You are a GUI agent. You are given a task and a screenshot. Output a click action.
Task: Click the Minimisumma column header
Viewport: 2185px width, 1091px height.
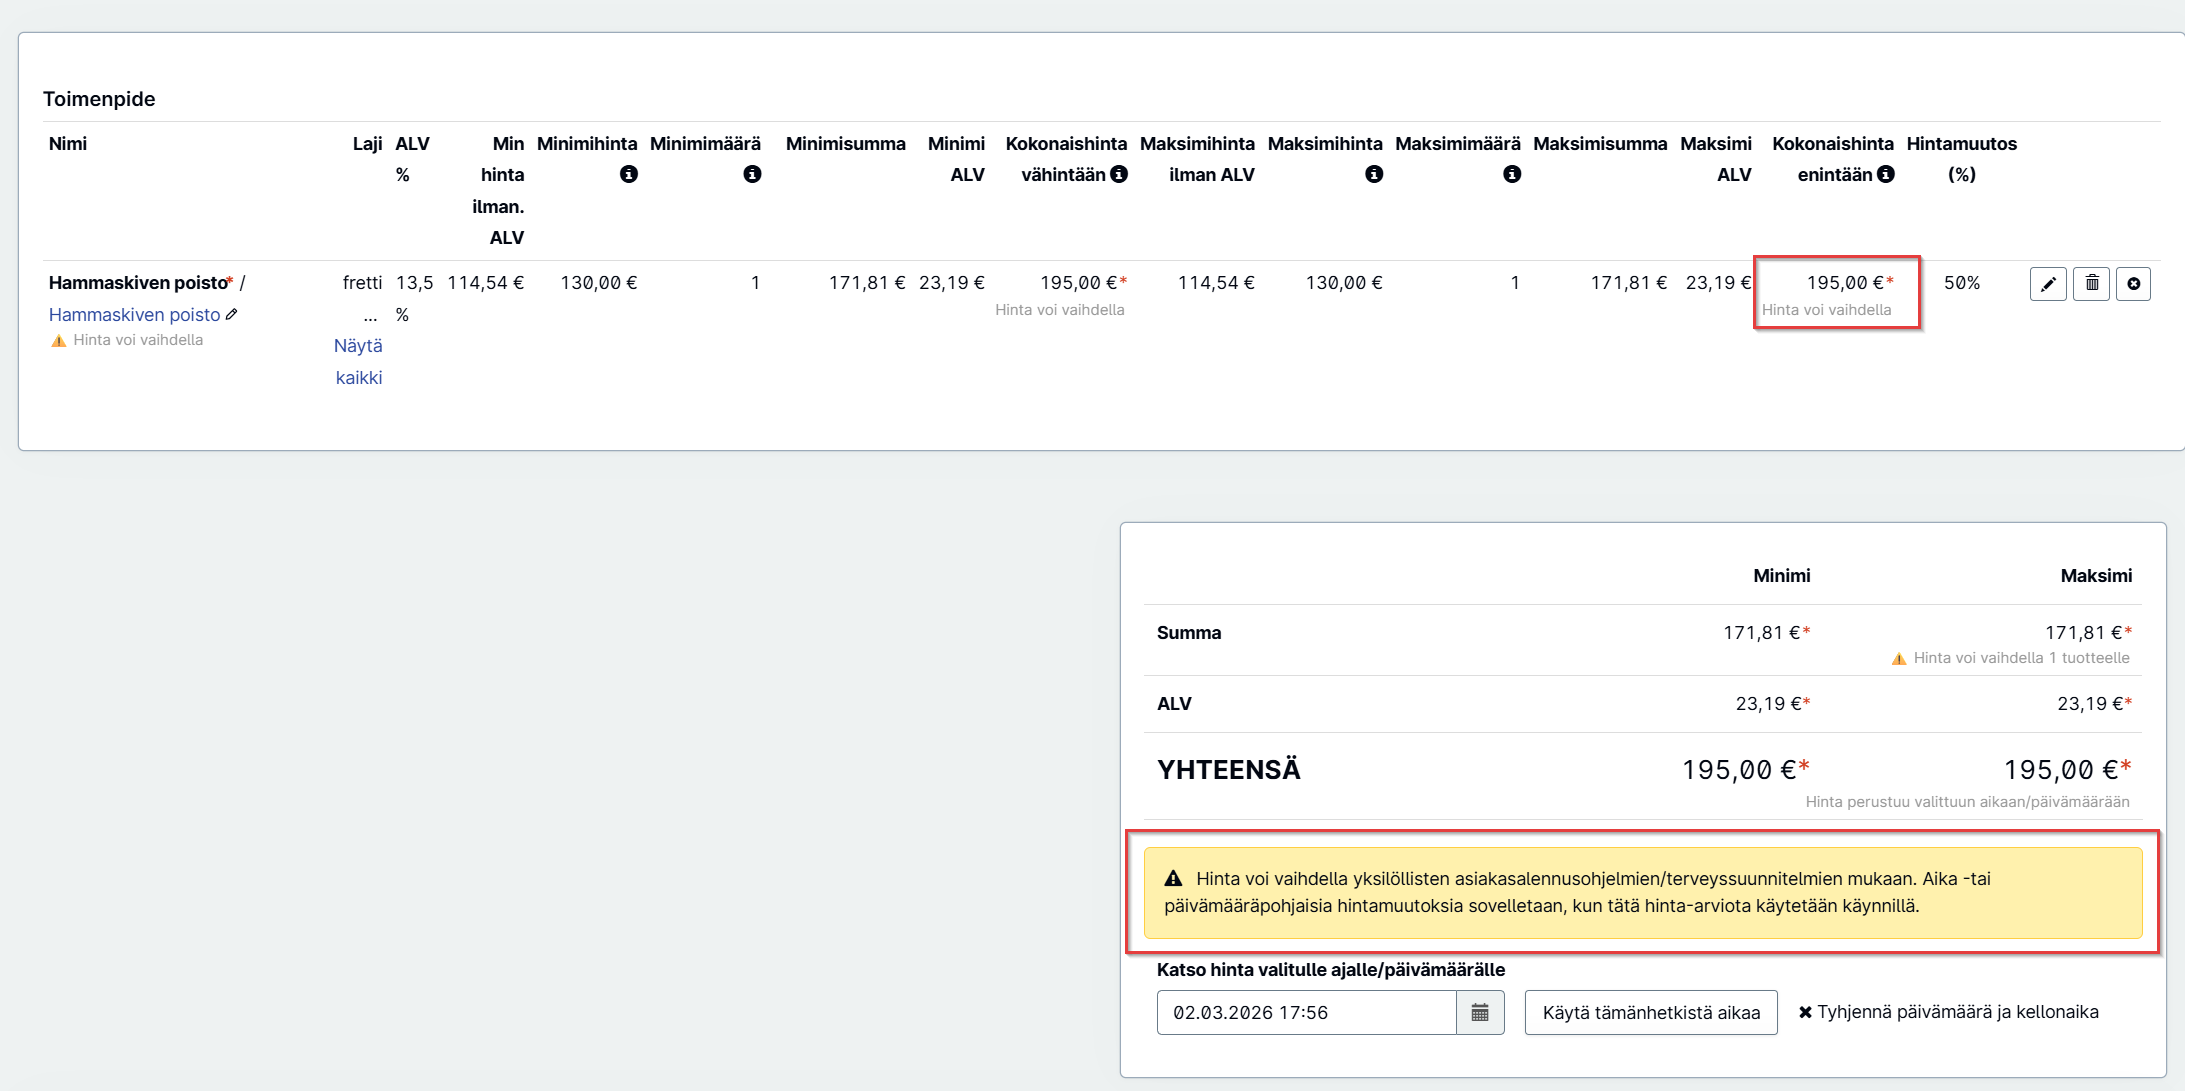845,143
